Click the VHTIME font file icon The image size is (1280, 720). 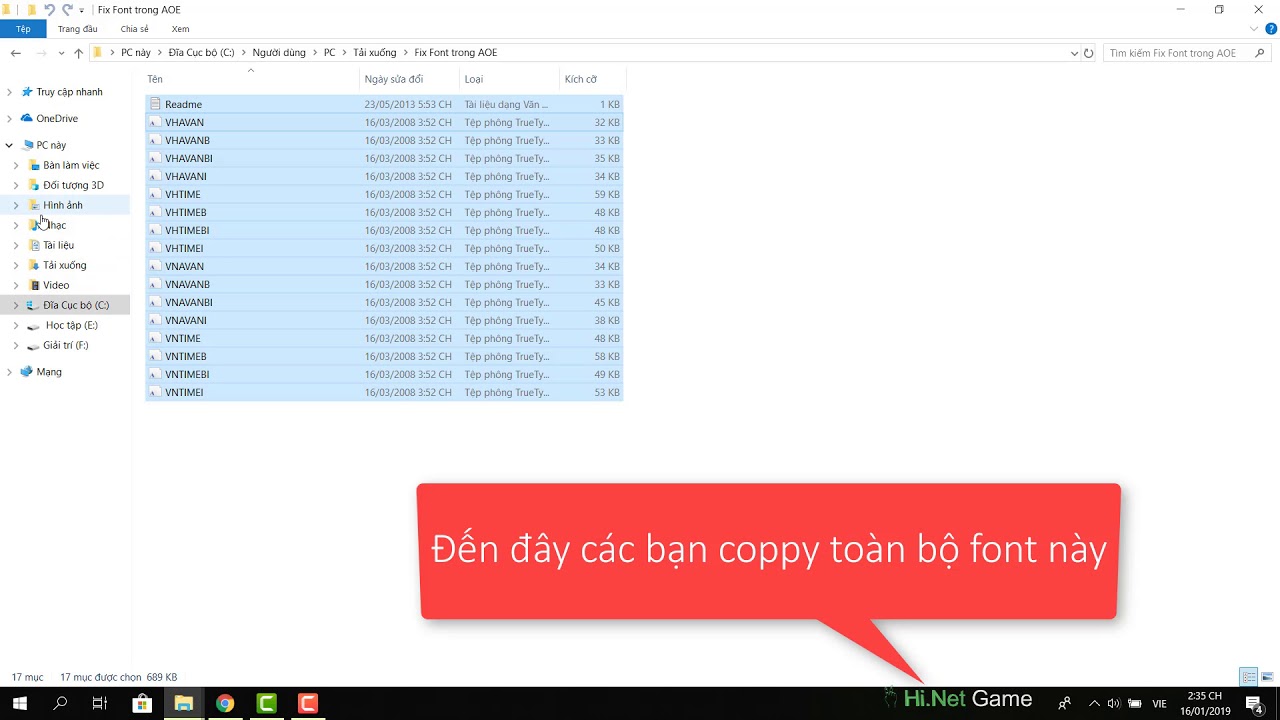pyautogui.click(x=155, y=194)
